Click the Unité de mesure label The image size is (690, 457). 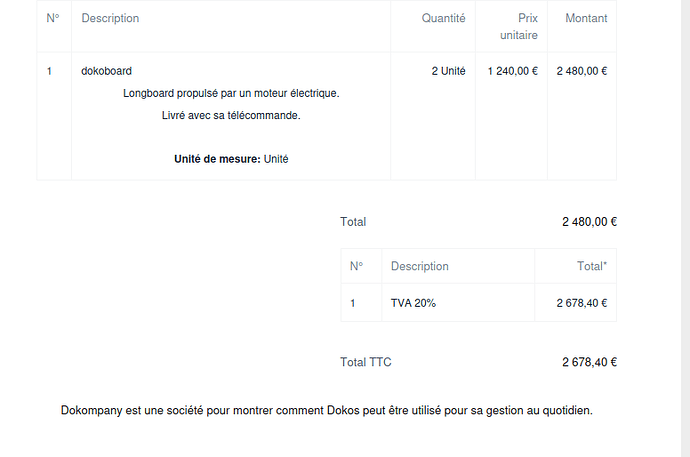click(217, 159)
